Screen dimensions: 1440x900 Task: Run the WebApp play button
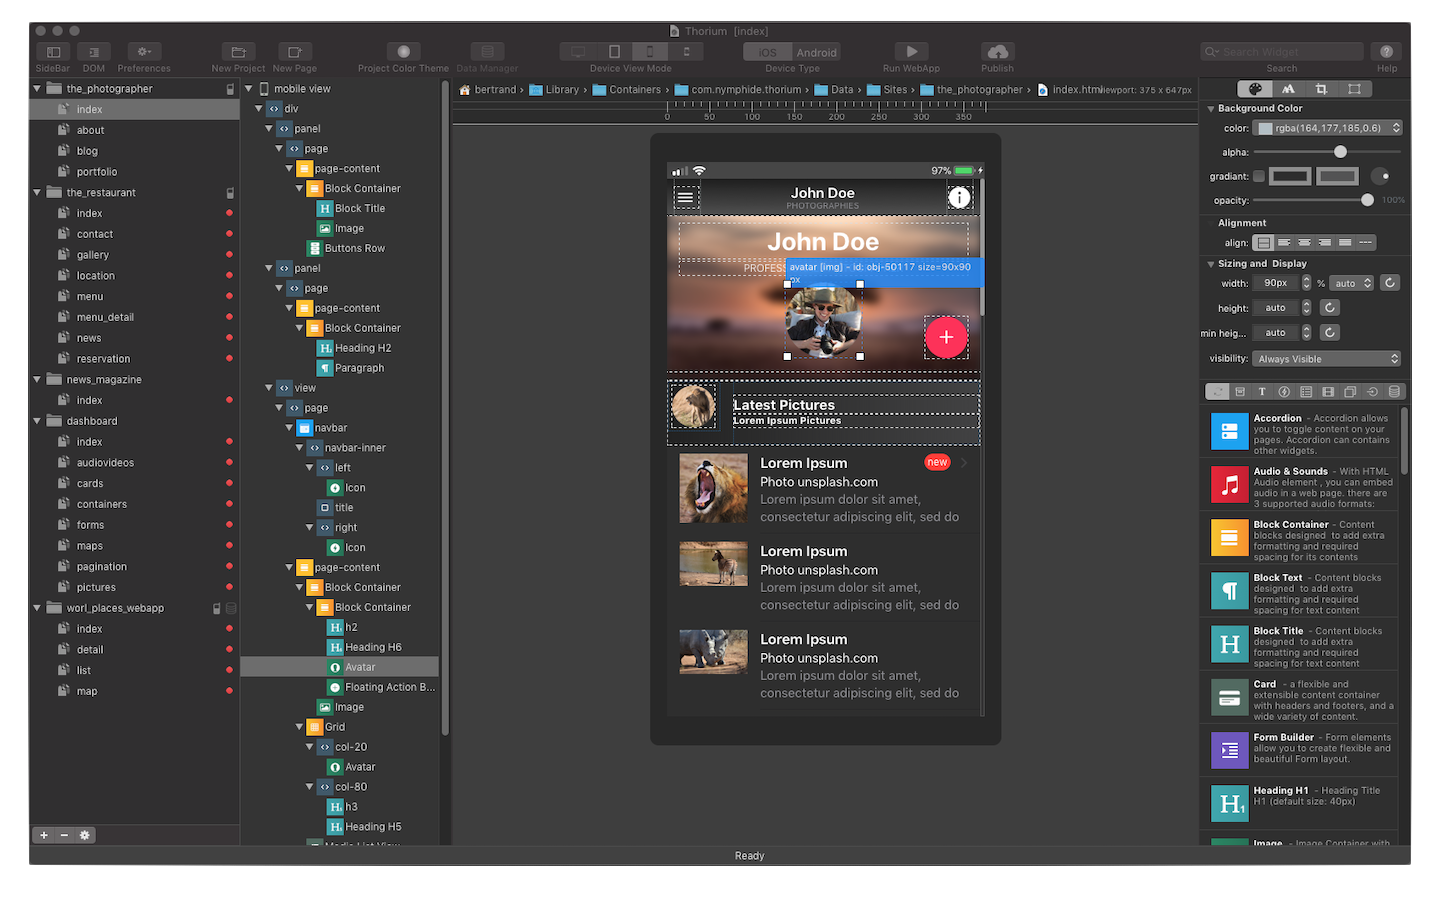(911, 52)
